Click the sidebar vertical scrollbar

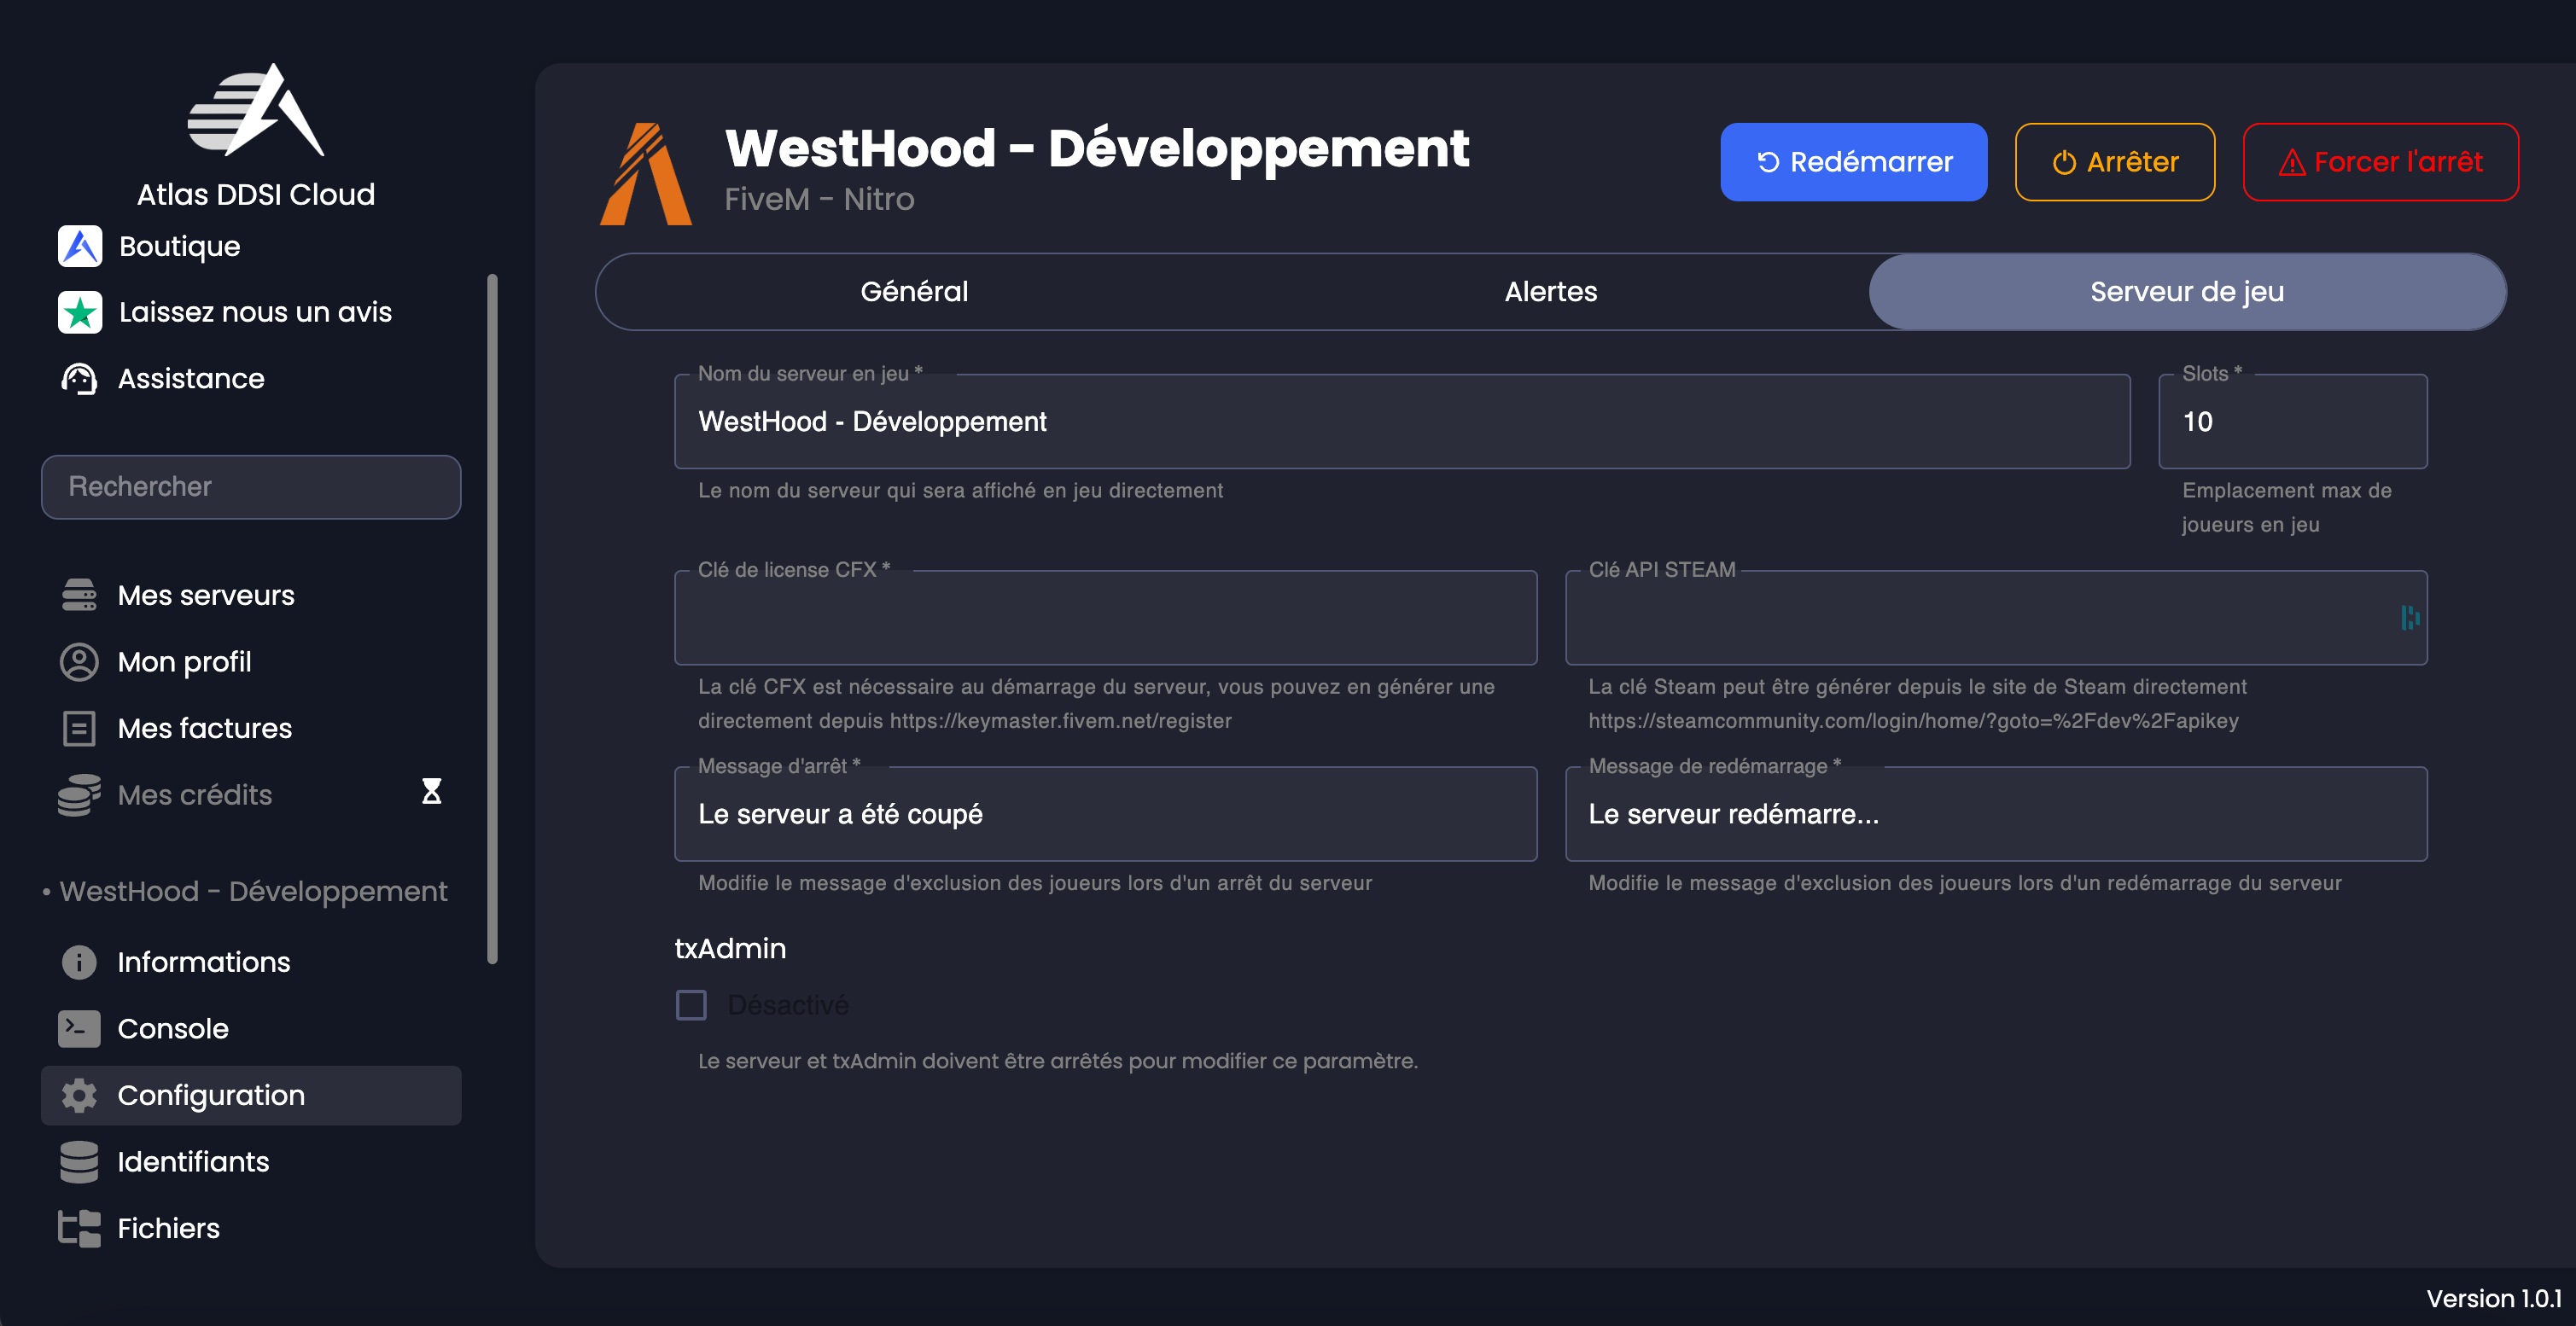pyautogui.click(x=491, y=618)
